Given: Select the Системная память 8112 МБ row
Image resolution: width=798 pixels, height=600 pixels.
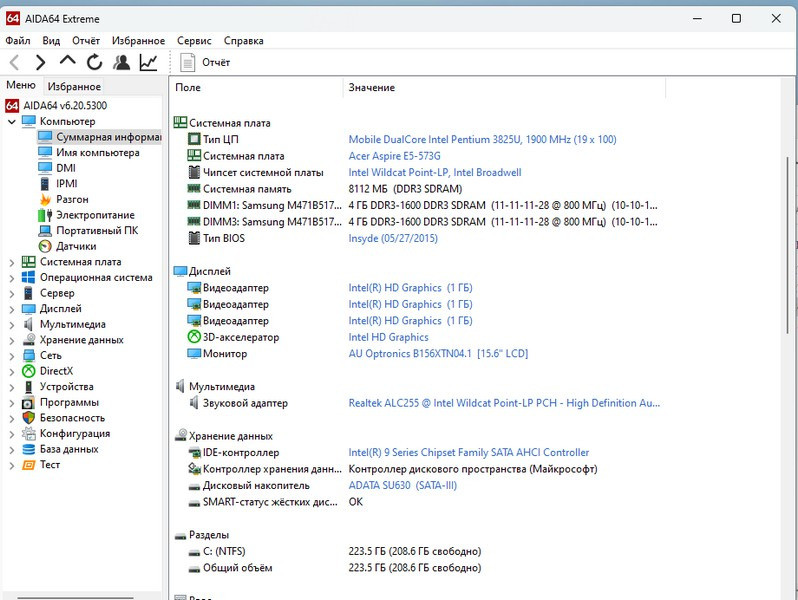Looking at the screenshot, I should click(325, 189).
